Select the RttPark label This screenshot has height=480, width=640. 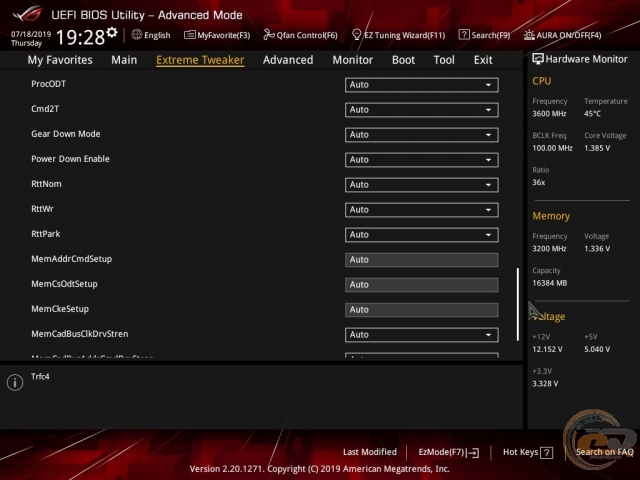coord(45,234)
